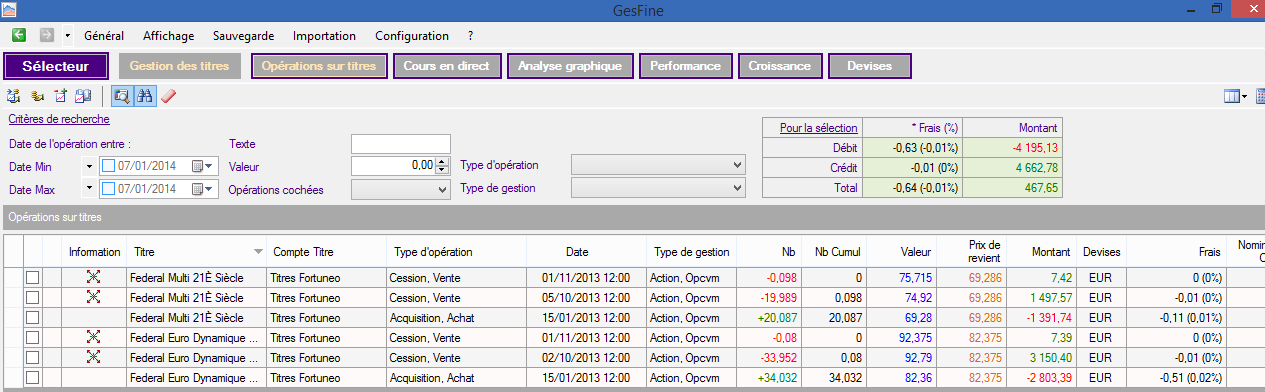Check row Federal Euro Dynamique 15/01/2013 Achat
Image resolution: width=1265 pixels, height=392 pixels.
pos(33,377)
